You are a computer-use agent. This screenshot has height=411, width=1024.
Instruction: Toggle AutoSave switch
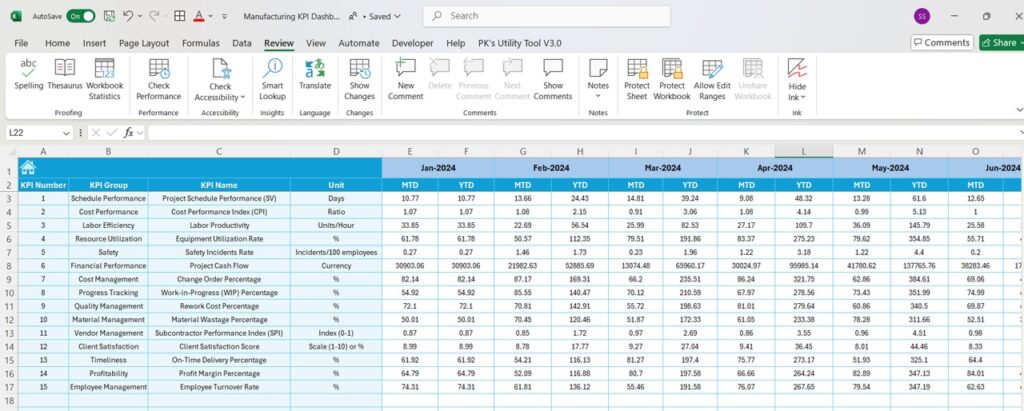[x=80, y=16]
